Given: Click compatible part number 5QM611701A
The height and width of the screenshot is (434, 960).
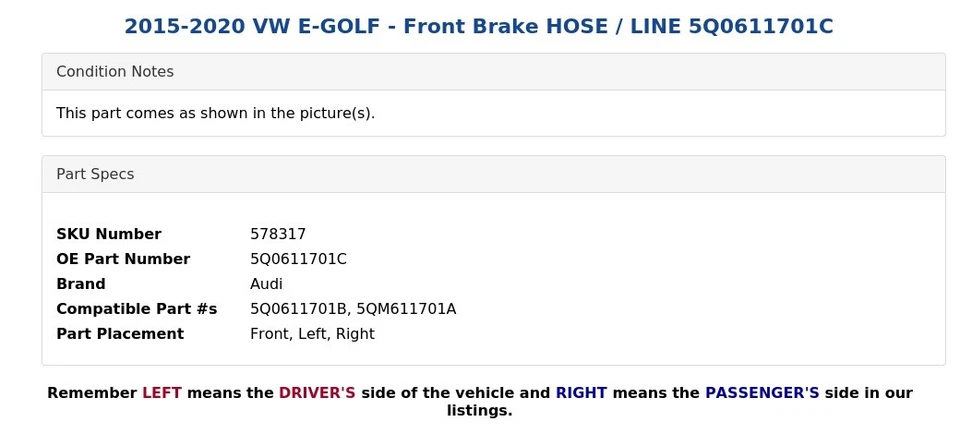Looking at the screenshot, I should (x=407, y=309).
